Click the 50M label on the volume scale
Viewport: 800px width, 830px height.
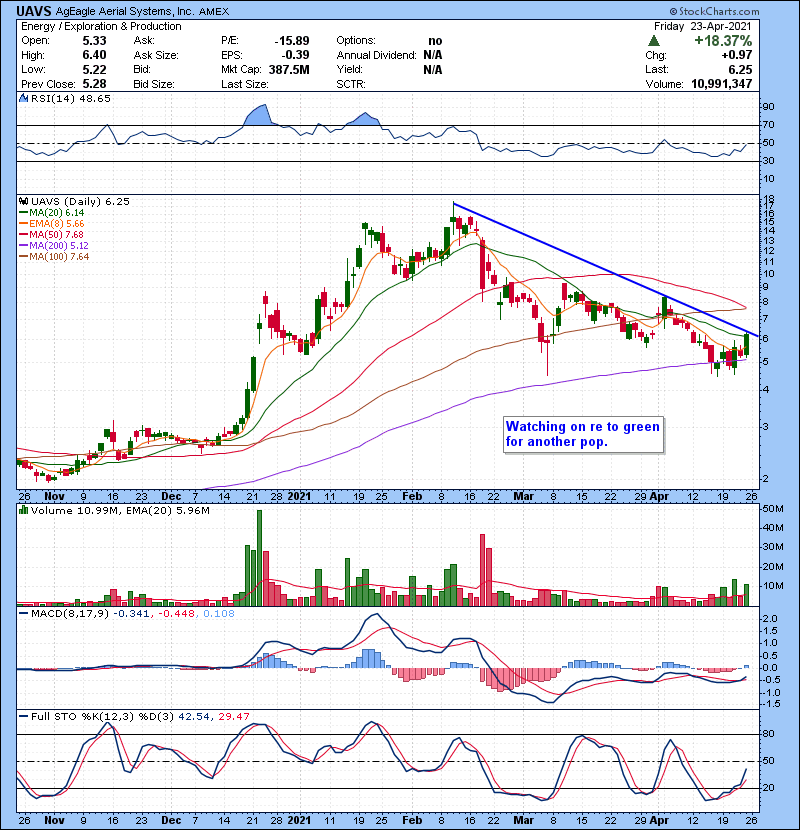[x=772, y=509]
